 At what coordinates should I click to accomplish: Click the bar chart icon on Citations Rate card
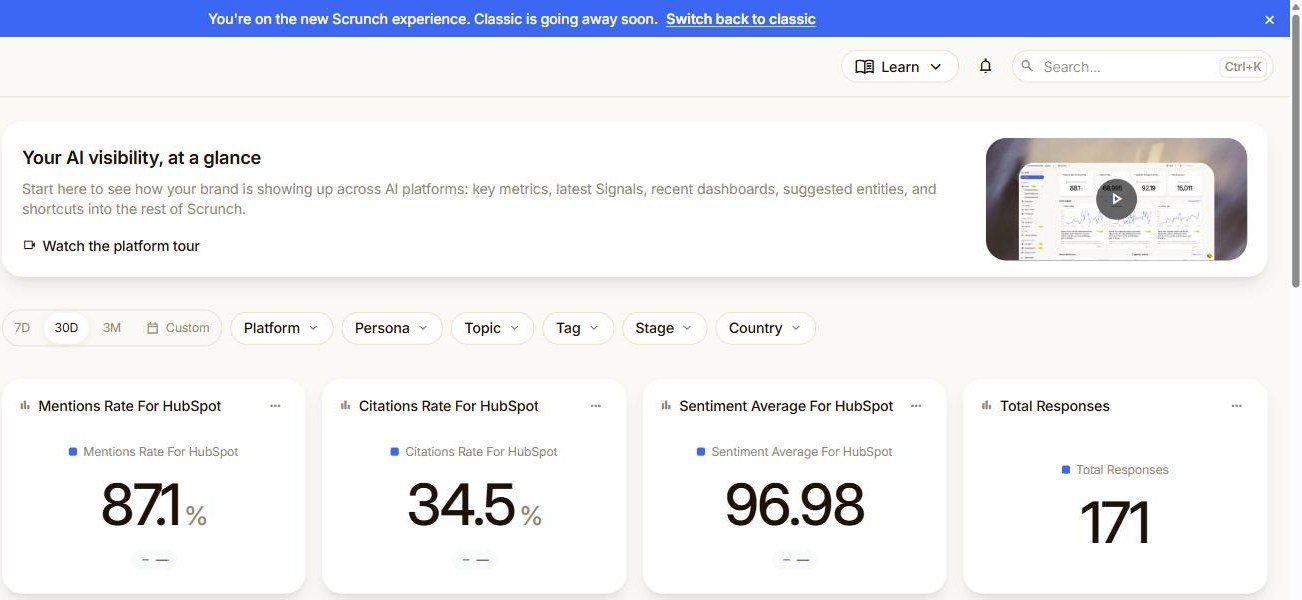click(x=345, y=405)
